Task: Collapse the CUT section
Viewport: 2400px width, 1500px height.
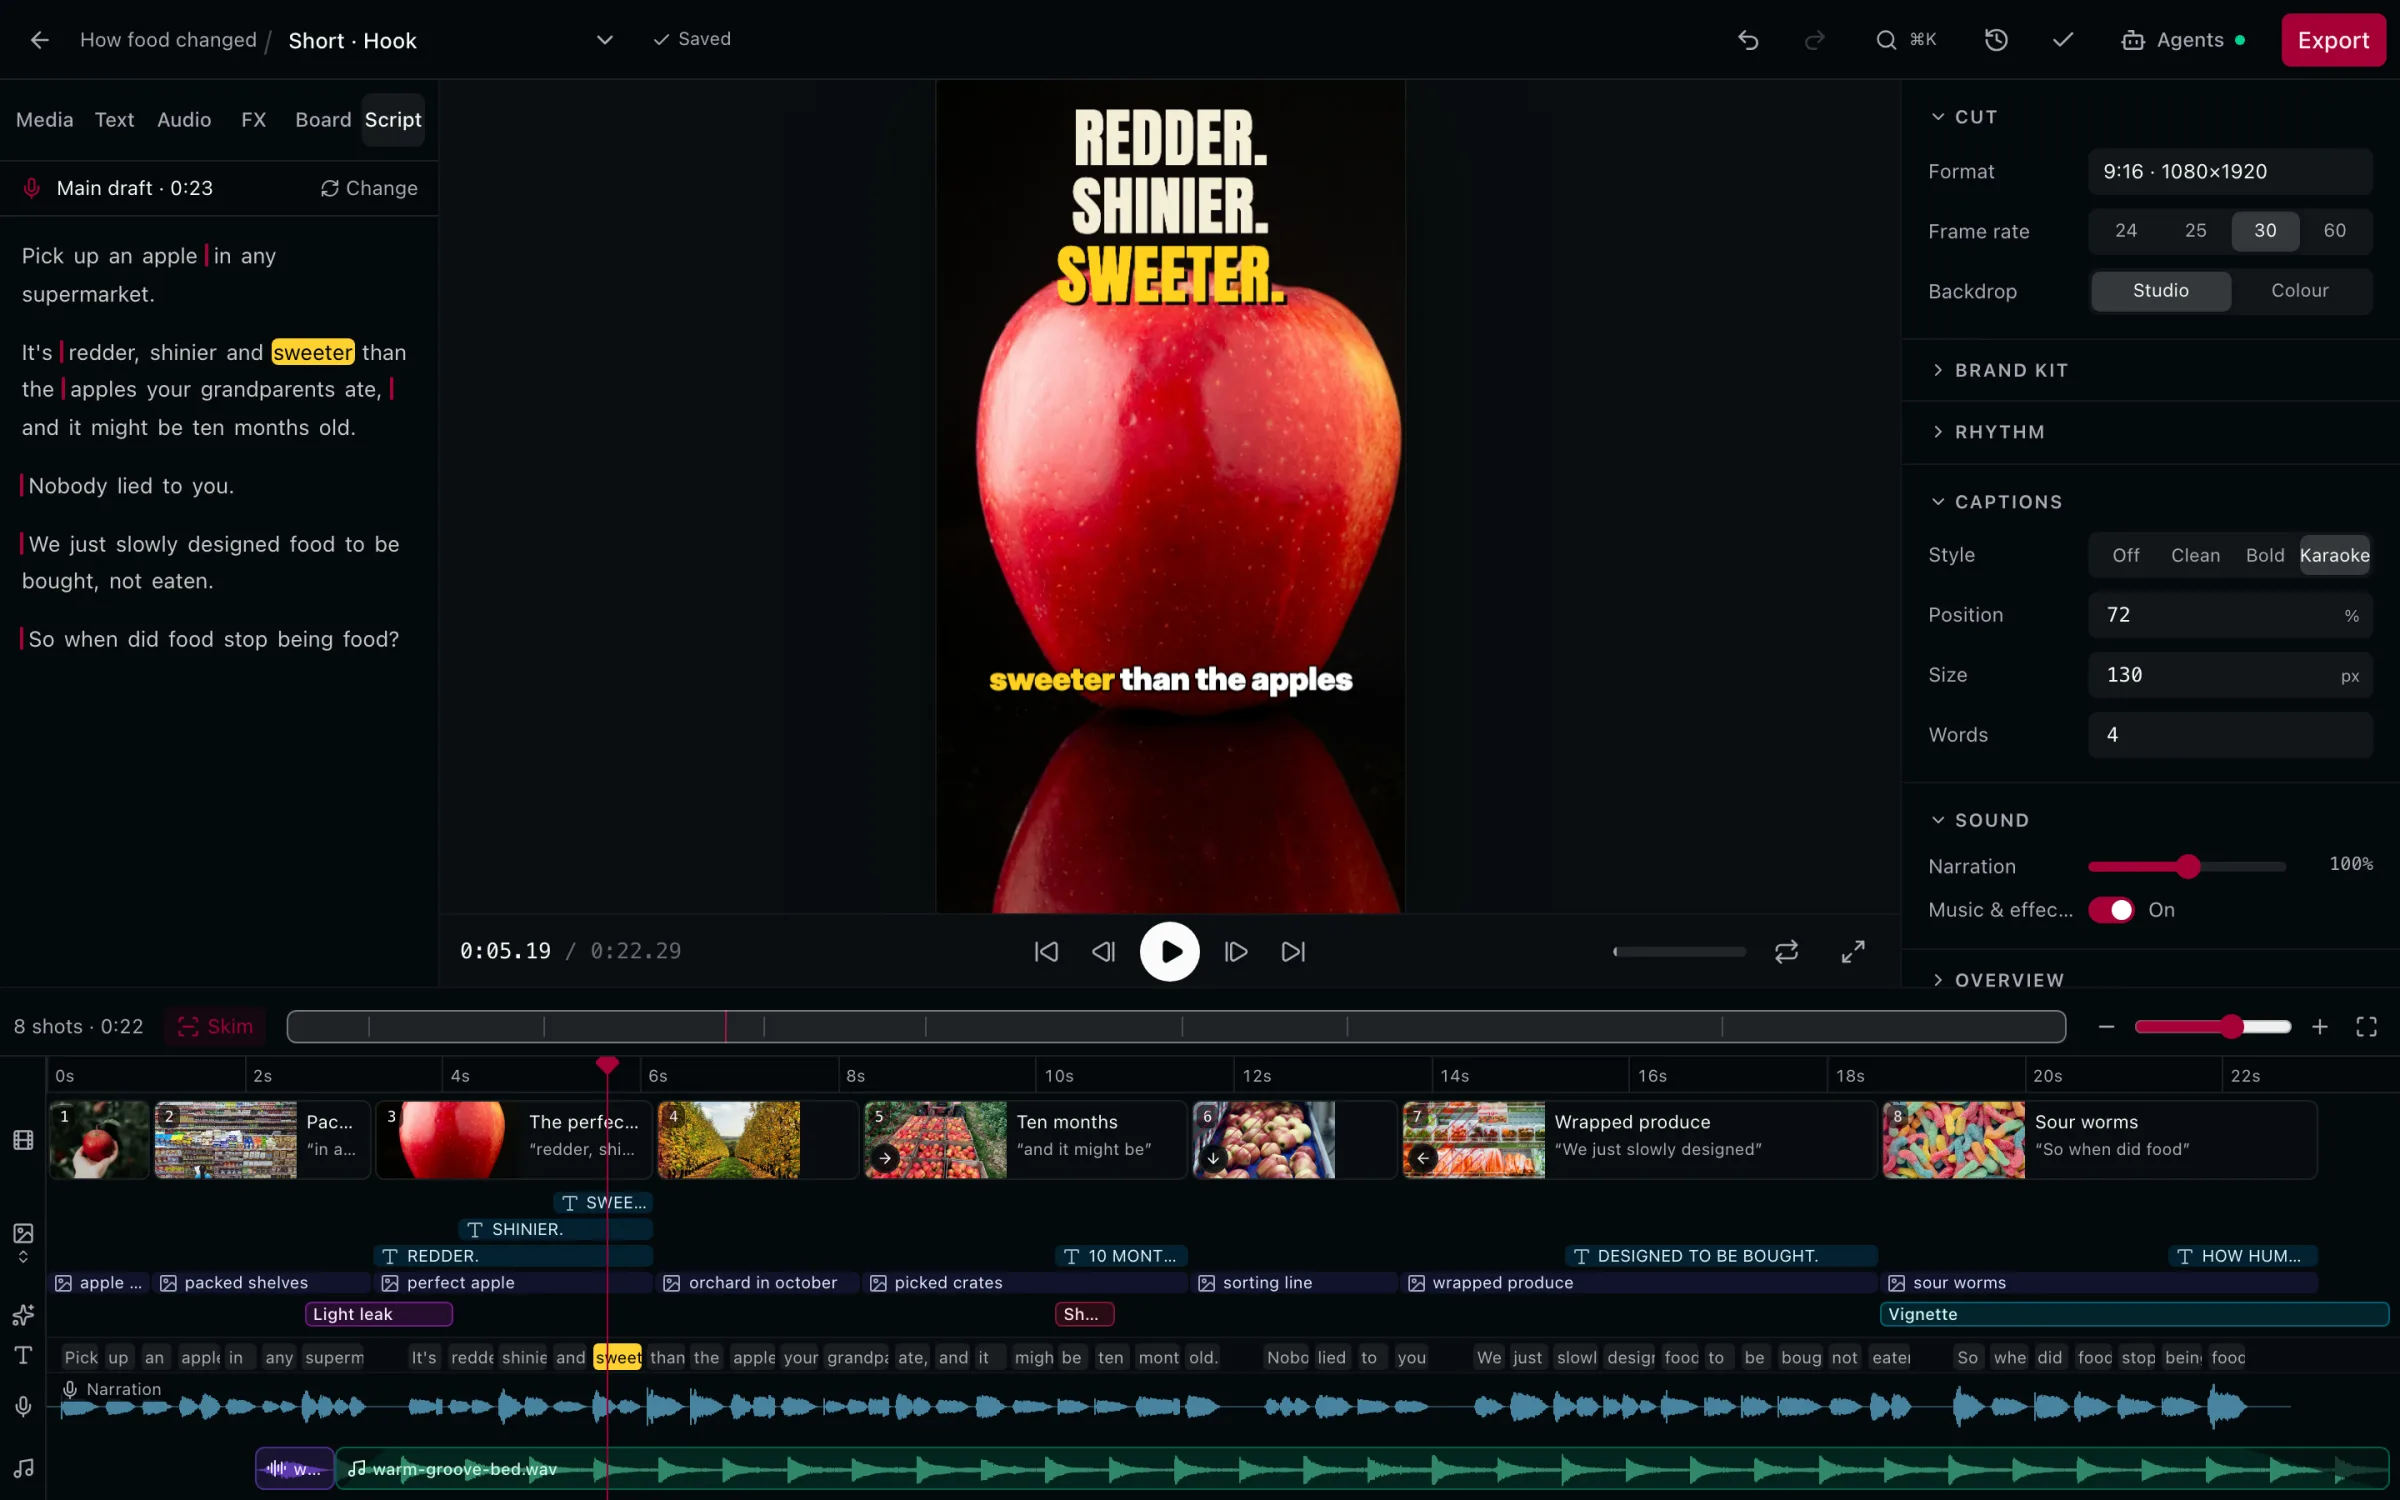Action: tap(1964, 117)
